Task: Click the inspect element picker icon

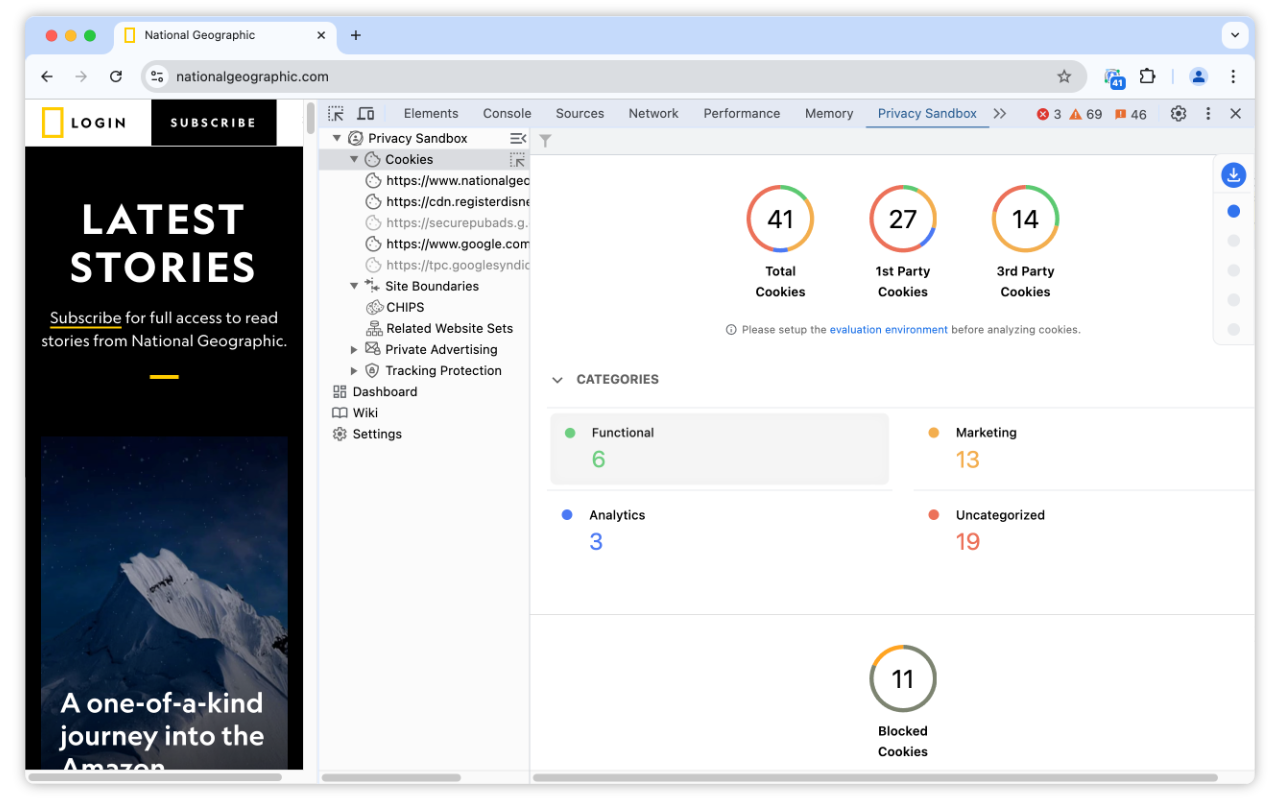Action: [x=336, y=113]
